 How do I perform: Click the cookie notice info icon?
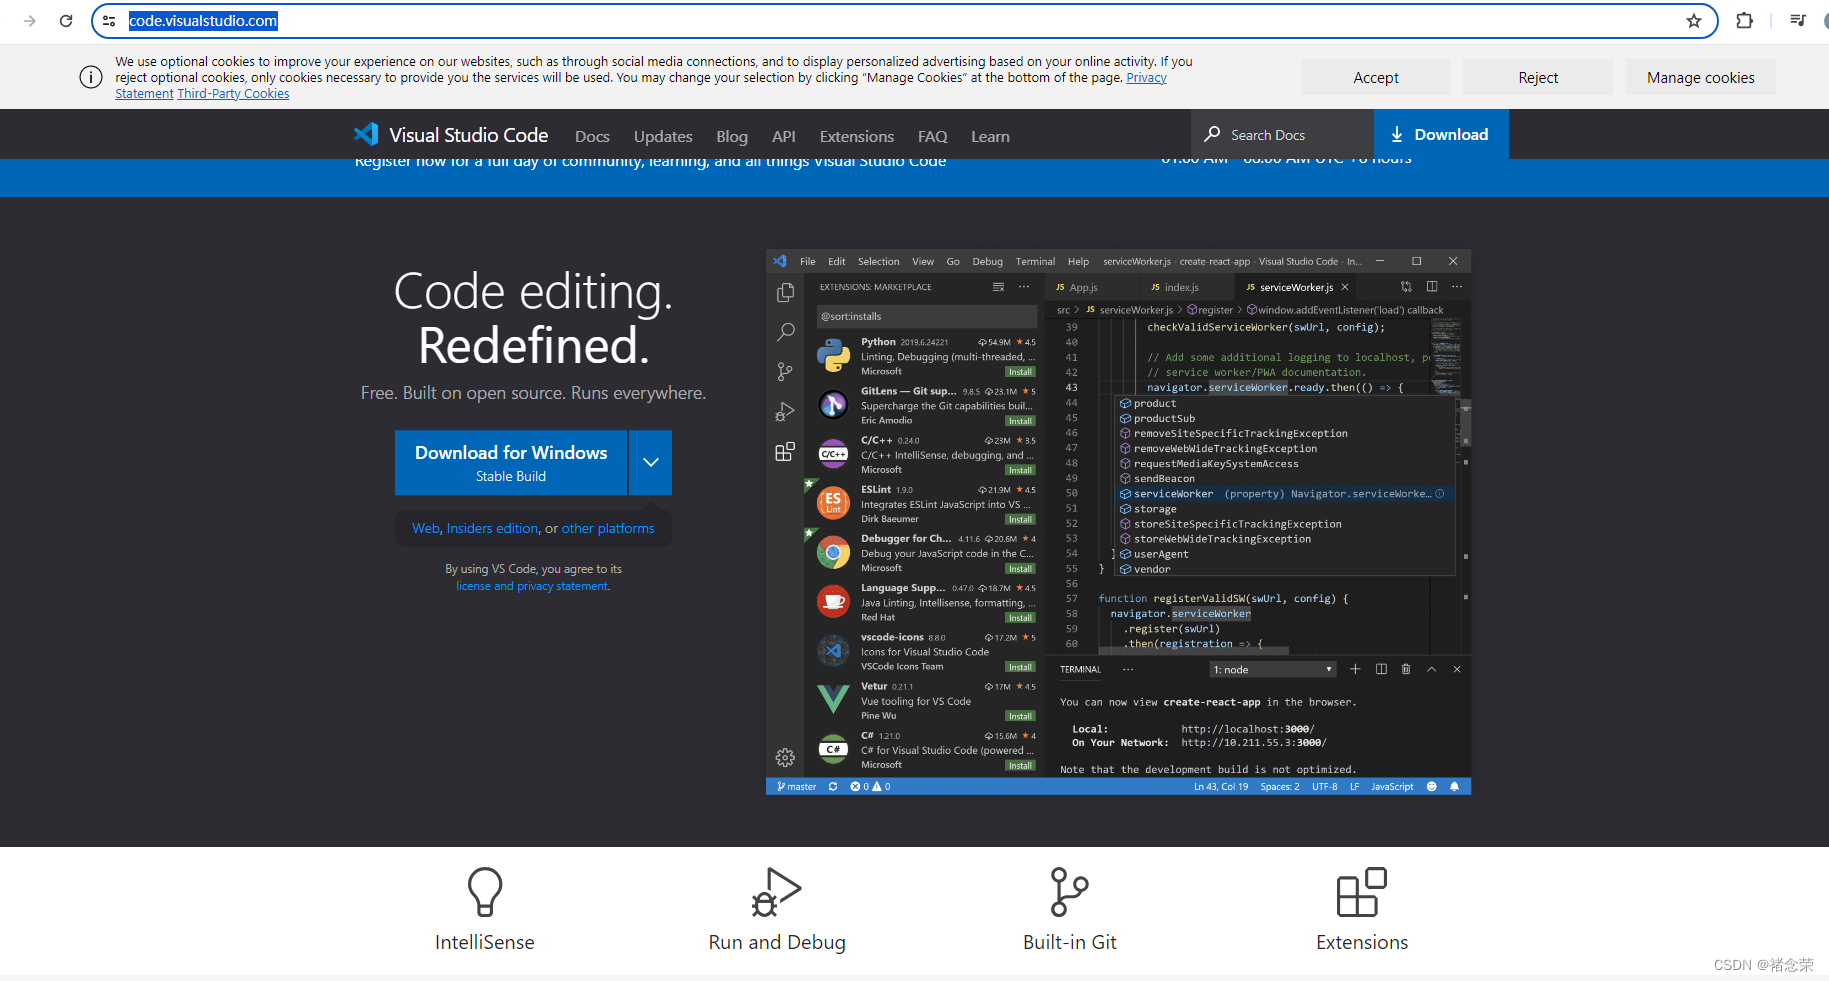91,77
